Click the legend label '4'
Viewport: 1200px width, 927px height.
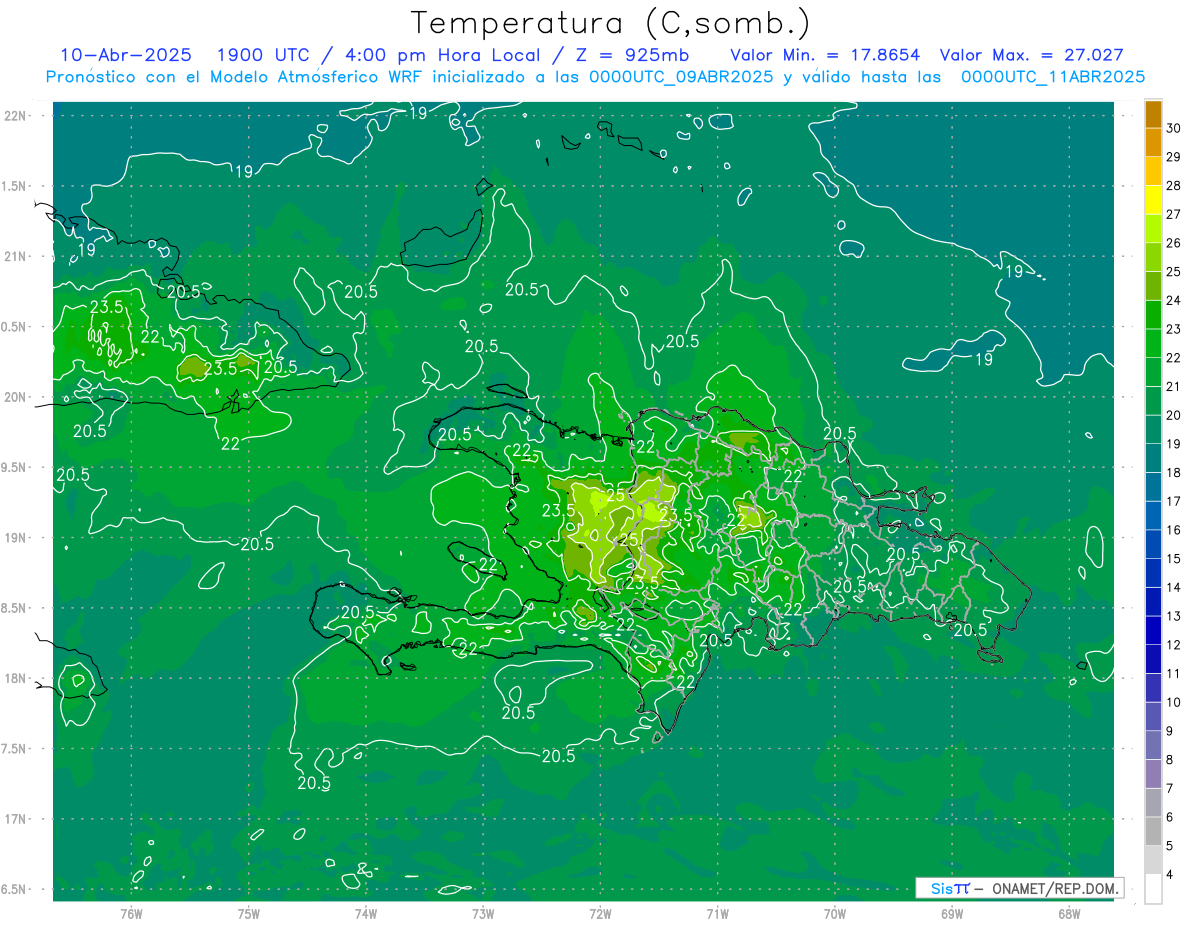[1170, 875]
